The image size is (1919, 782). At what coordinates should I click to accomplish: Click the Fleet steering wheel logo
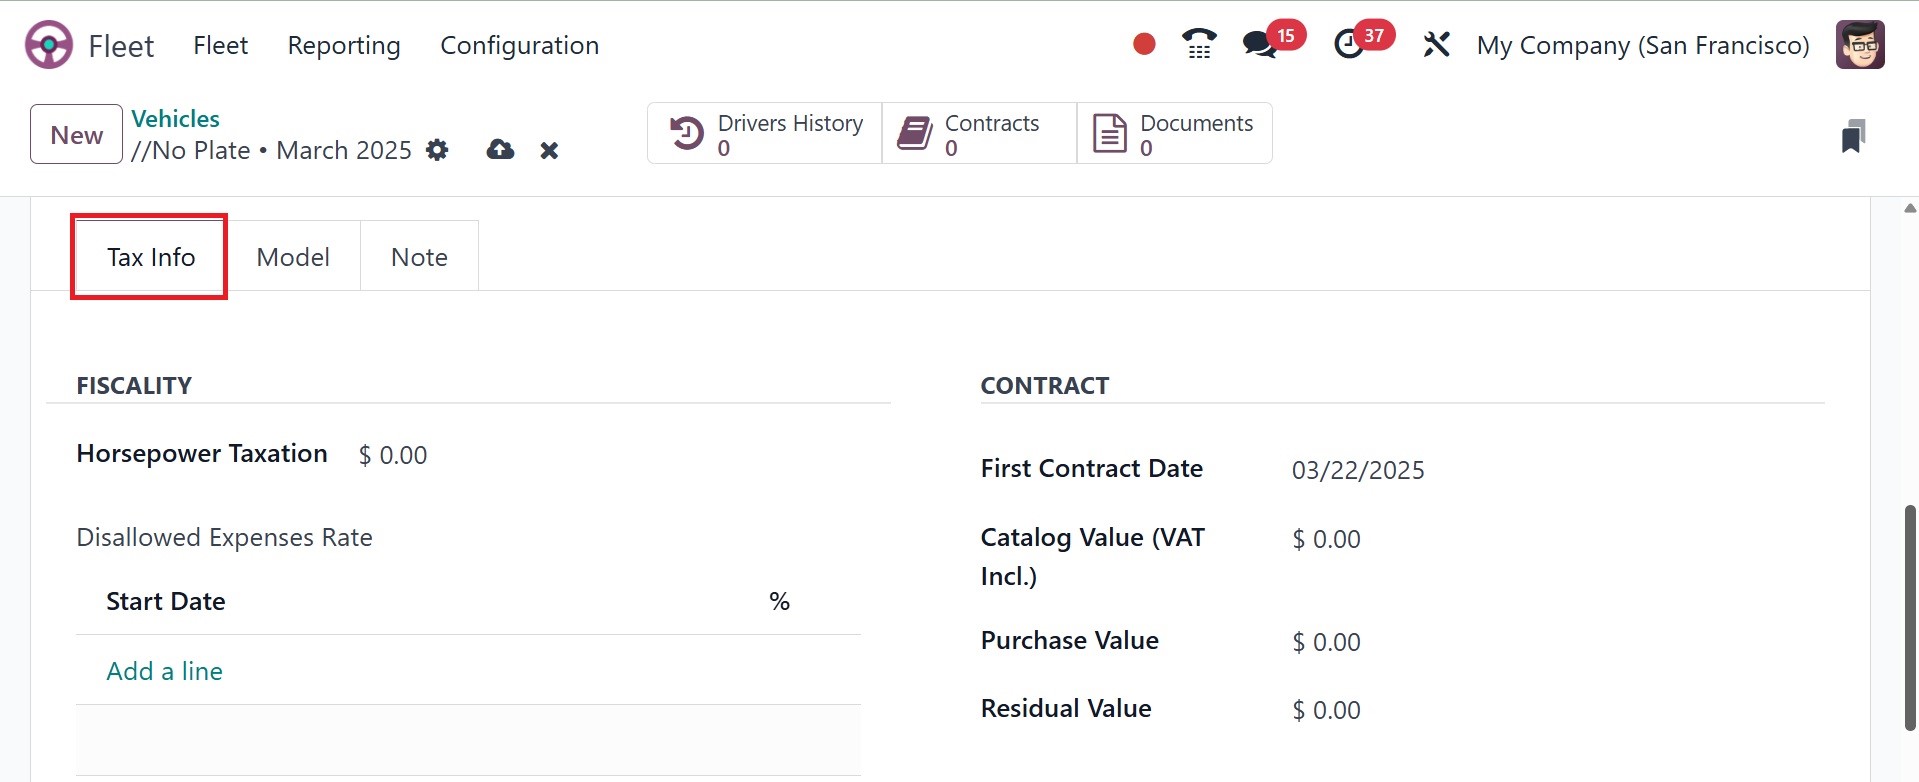(x=47, y=44)
